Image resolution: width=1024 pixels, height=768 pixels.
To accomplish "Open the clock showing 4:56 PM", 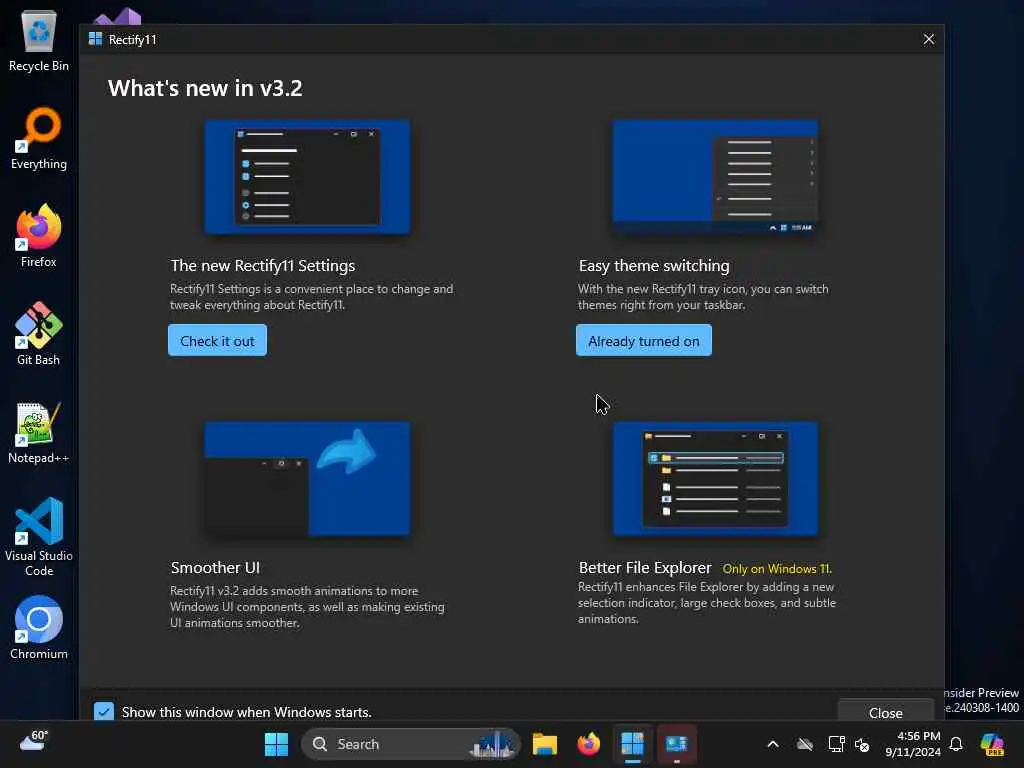I will pos(913,744).
